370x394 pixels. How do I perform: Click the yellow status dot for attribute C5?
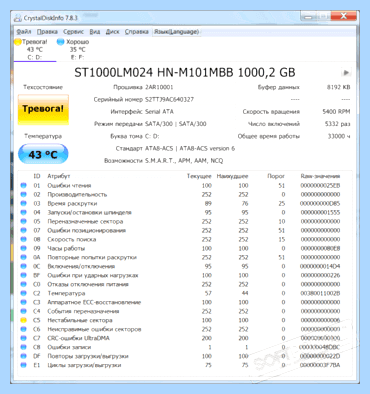23,320
